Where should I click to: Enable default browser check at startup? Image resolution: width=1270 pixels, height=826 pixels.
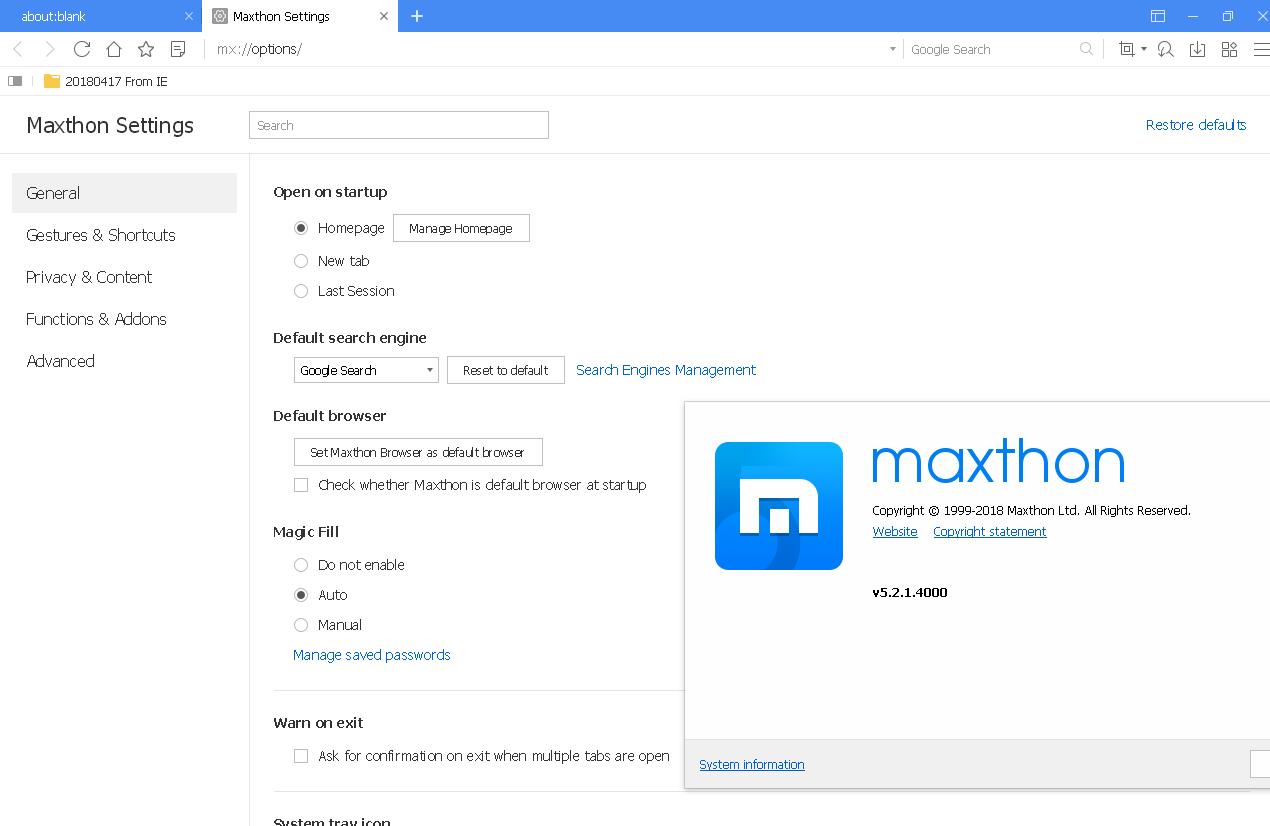(x=301, y=485)
